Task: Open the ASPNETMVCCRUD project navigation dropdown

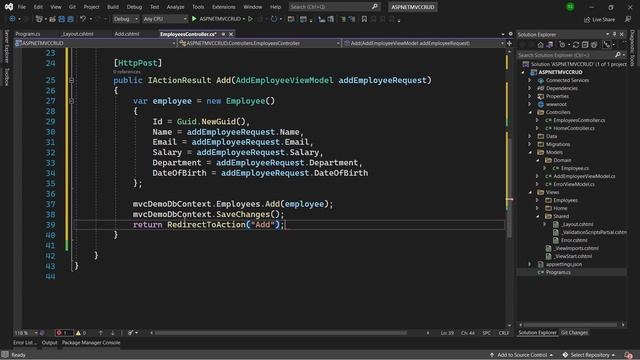Action: point(95,43)
